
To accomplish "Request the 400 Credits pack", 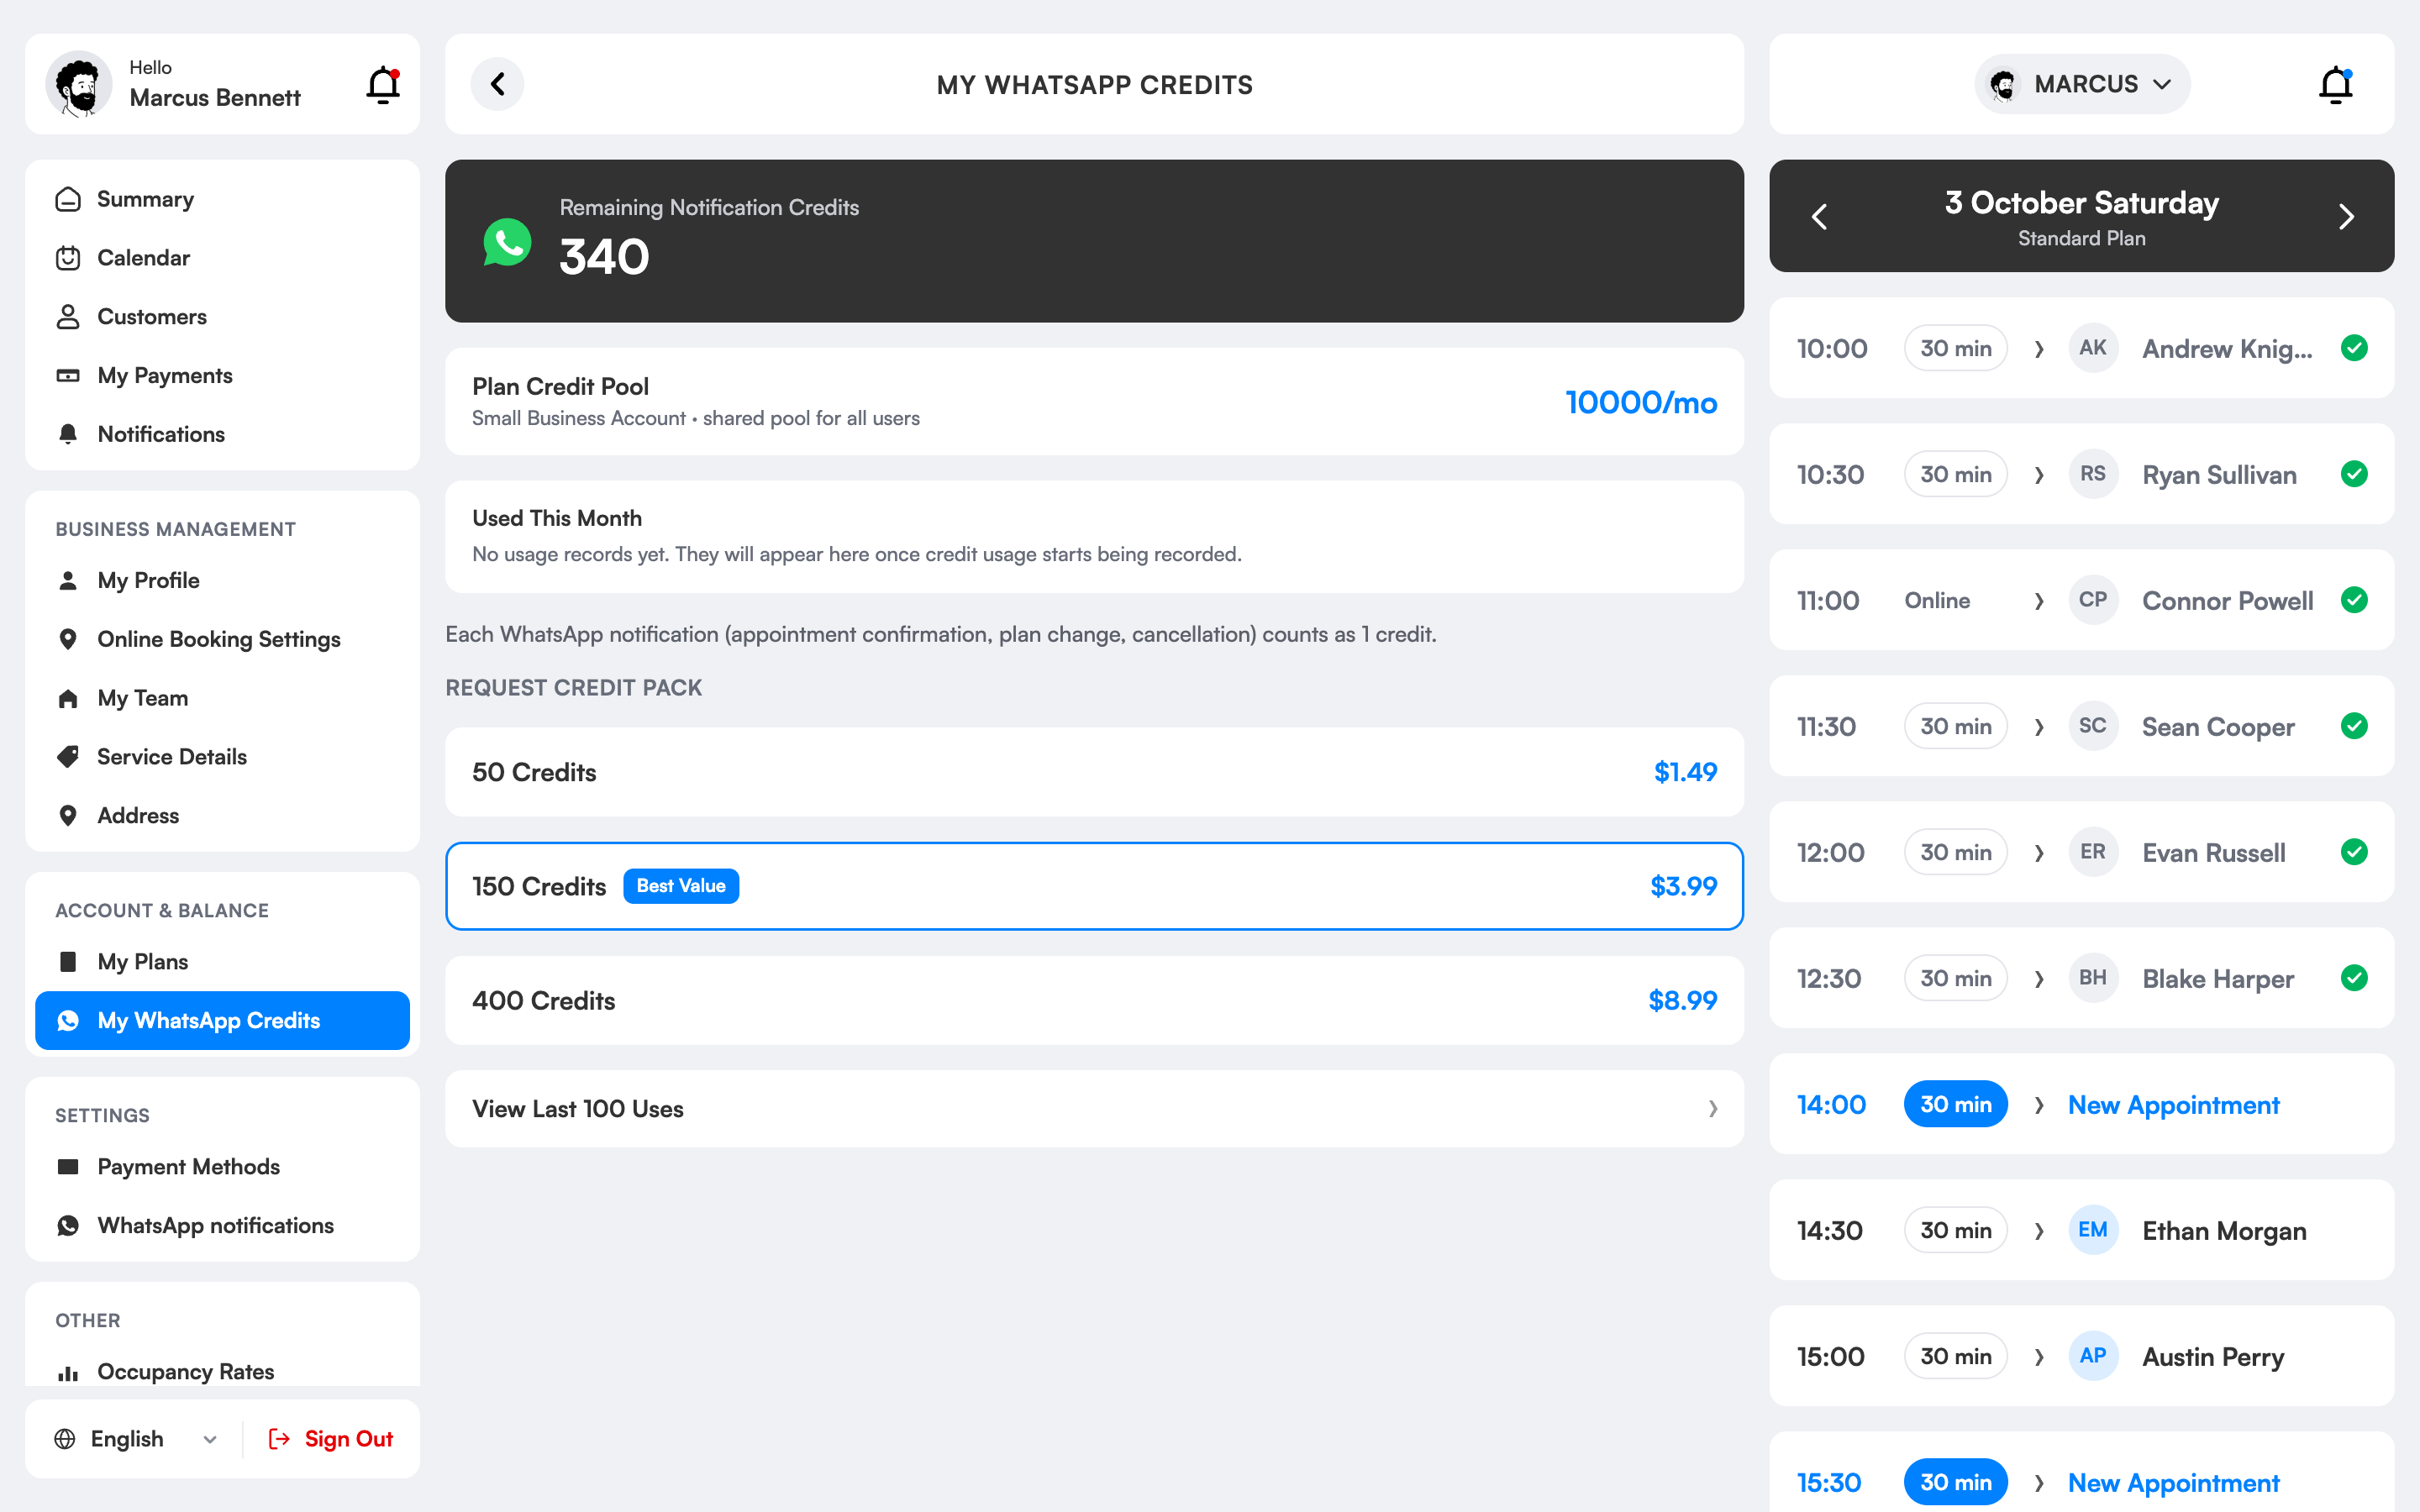I will pos(1094,1001).
